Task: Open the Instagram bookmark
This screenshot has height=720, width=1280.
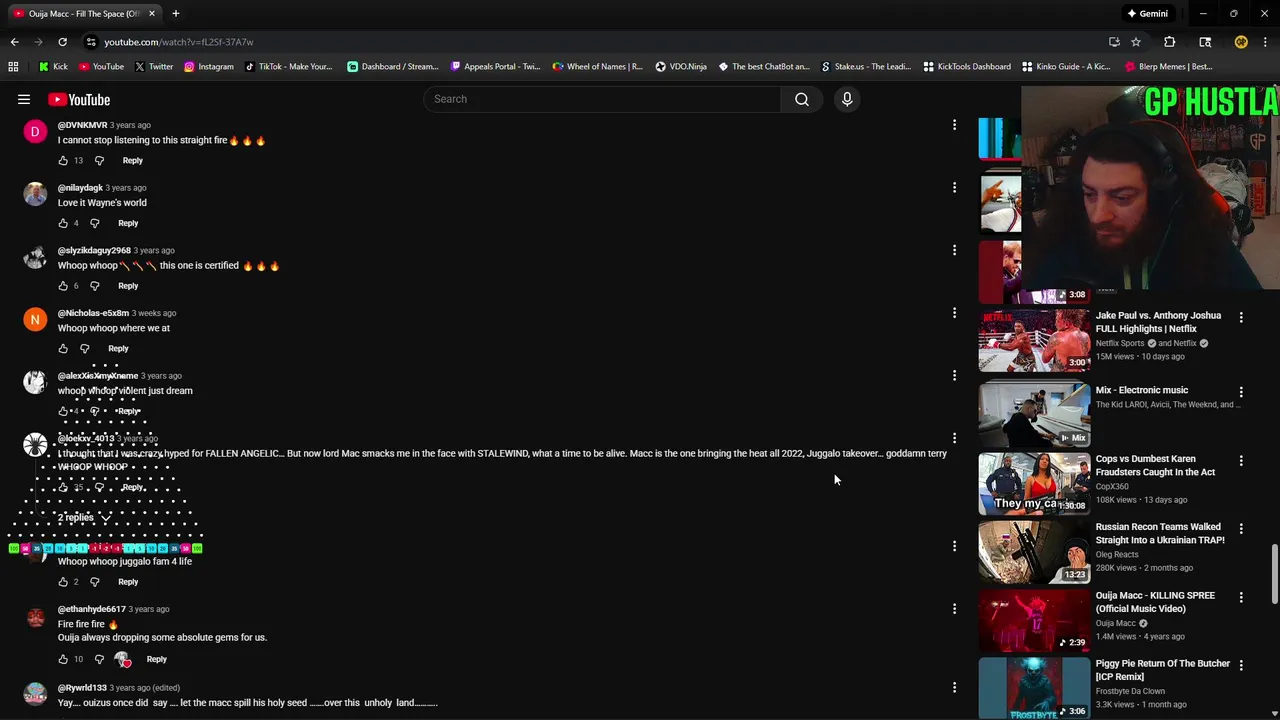Action: click(208, 67)
